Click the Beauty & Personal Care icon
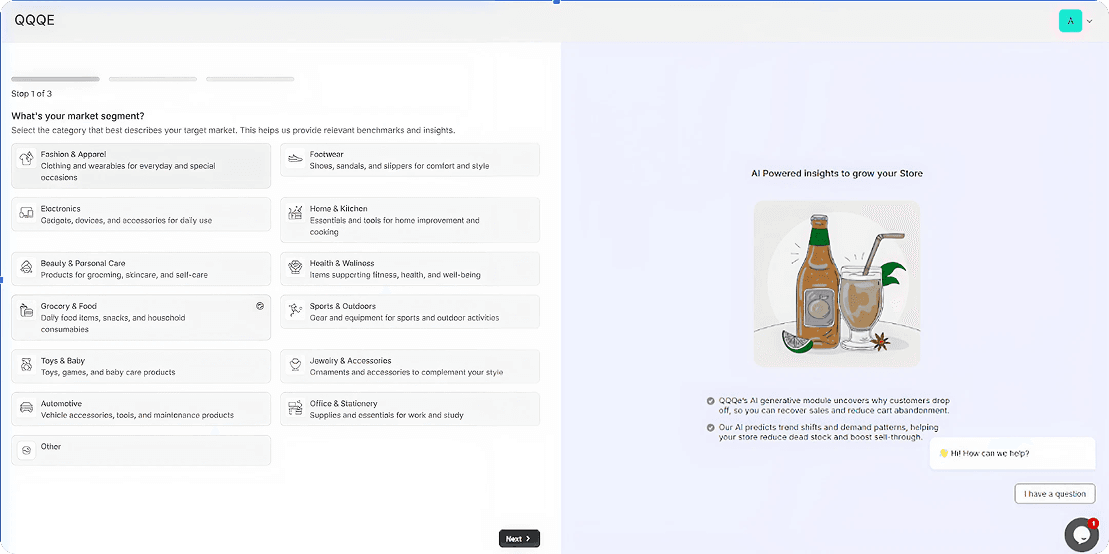Image resolution: width=1109 pixels, height=554 pixels. tap(27, 268)
